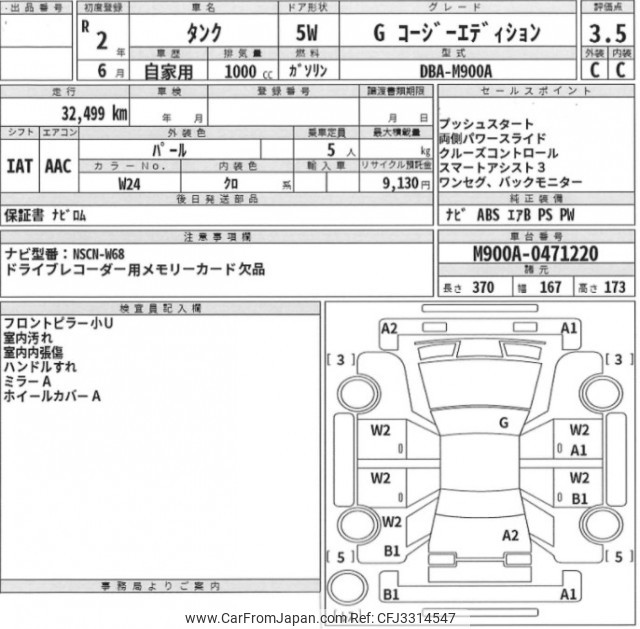Click the car name タンク cell

tap(204, 32)
